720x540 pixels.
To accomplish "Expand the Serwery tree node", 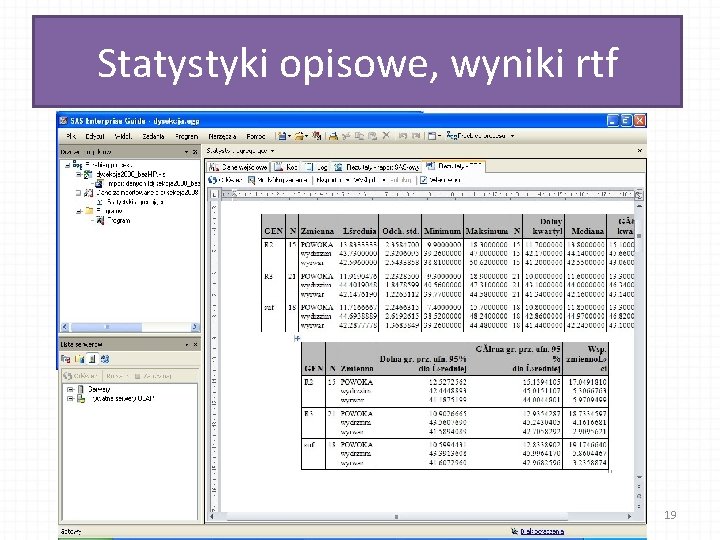I will point(70,389).
